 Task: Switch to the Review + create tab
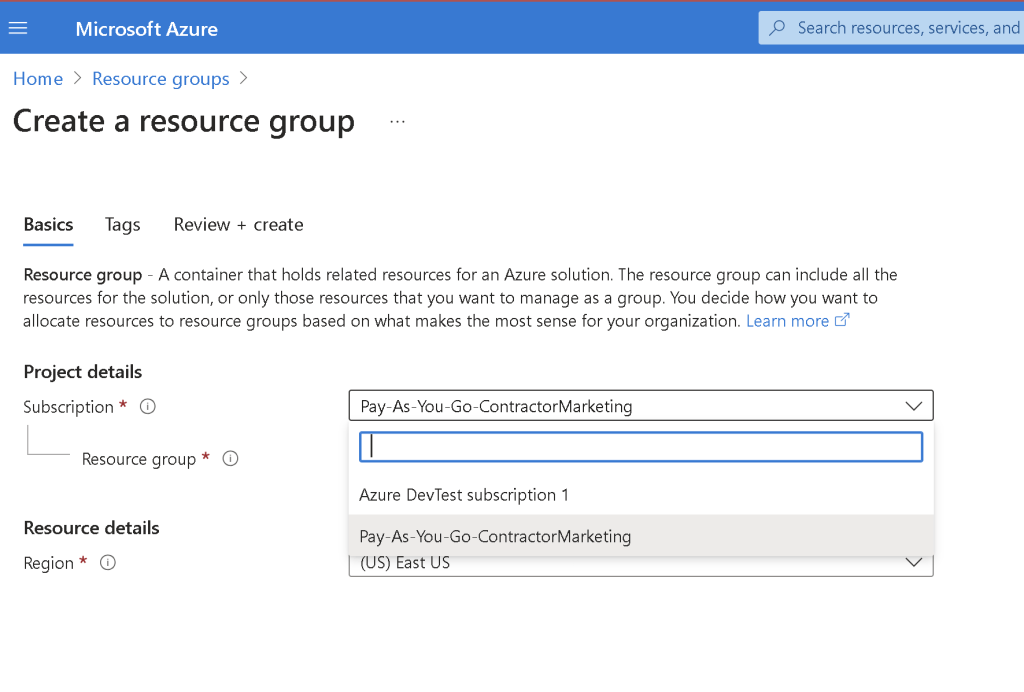(x=238, y=225)
